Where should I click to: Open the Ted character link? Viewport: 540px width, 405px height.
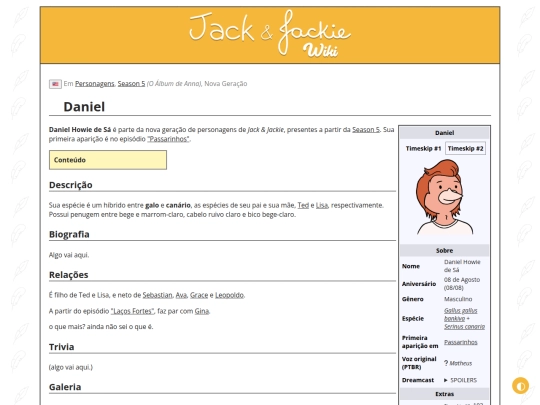(x=303, y=205)
